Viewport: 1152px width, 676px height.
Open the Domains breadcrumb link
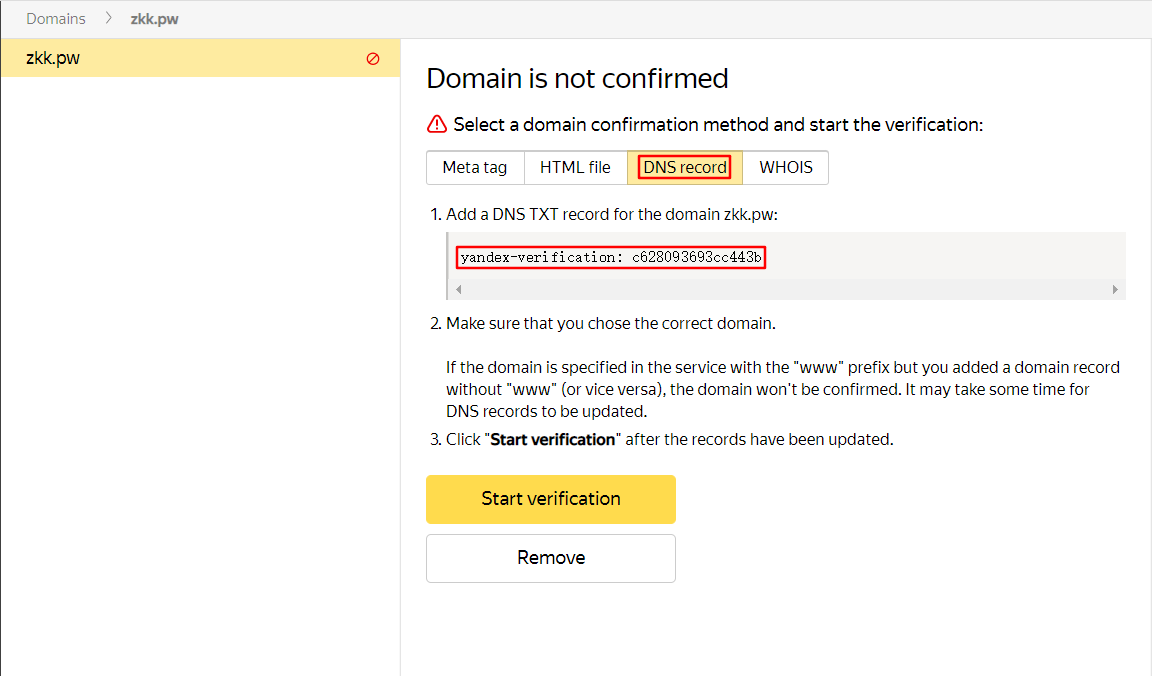(x=56, y=19)
